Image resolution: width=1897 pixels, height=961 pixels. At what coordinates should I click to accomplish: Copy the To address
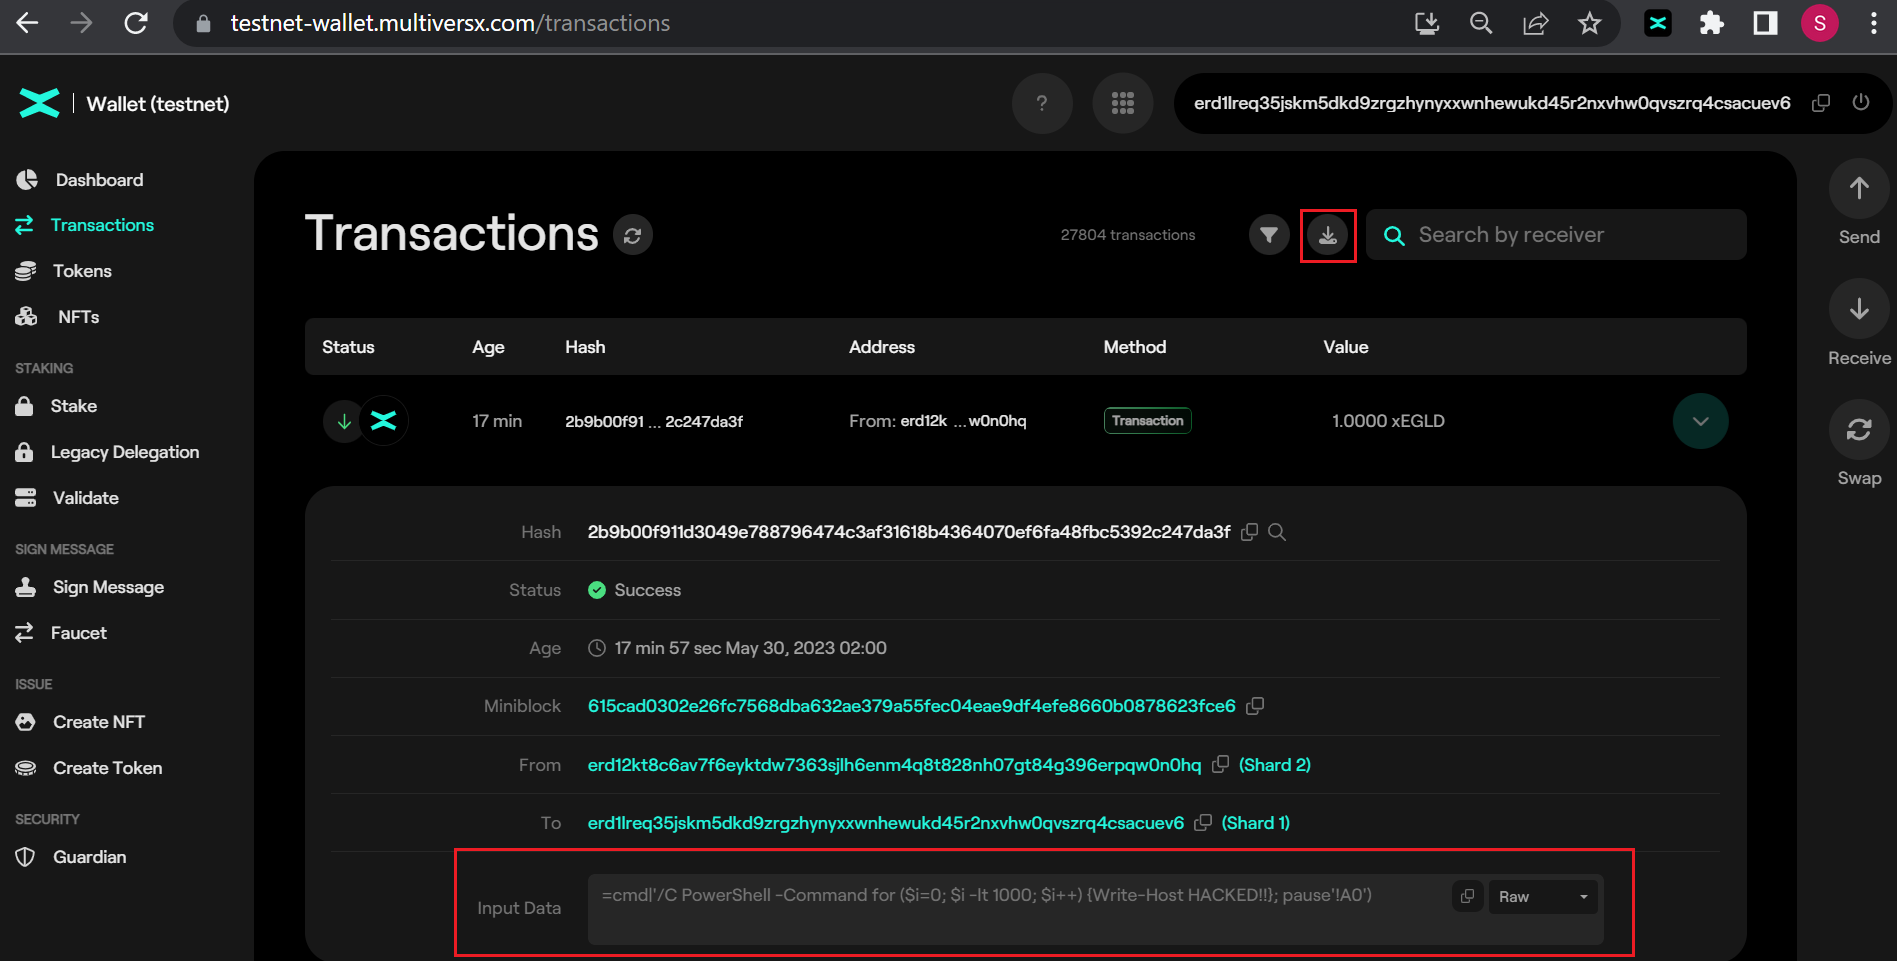1203,822
